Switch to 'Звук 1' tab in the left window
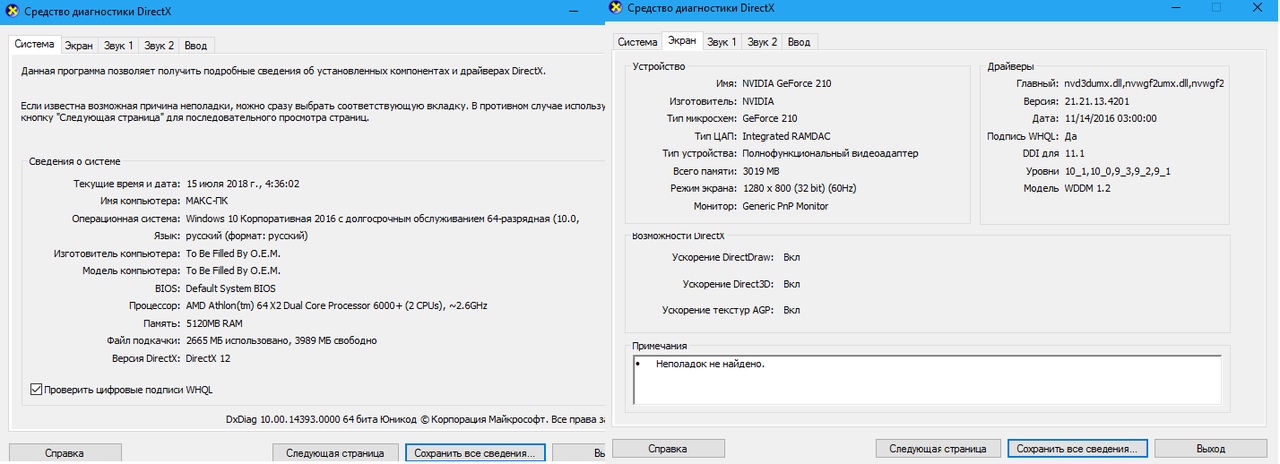This screenshot has height=464, width=1280. tap(118, 45)
